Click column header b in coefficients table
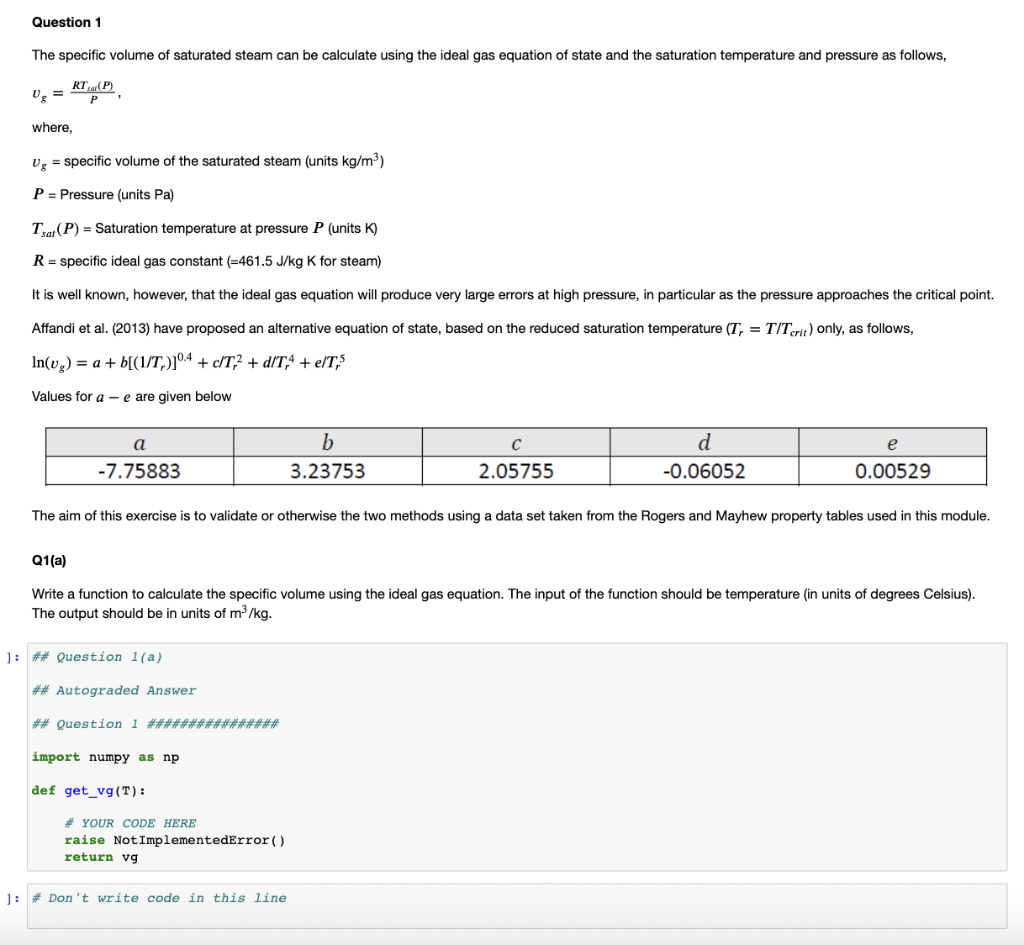Viewport: 1024px width, 945px height. (x=327, y=443)
